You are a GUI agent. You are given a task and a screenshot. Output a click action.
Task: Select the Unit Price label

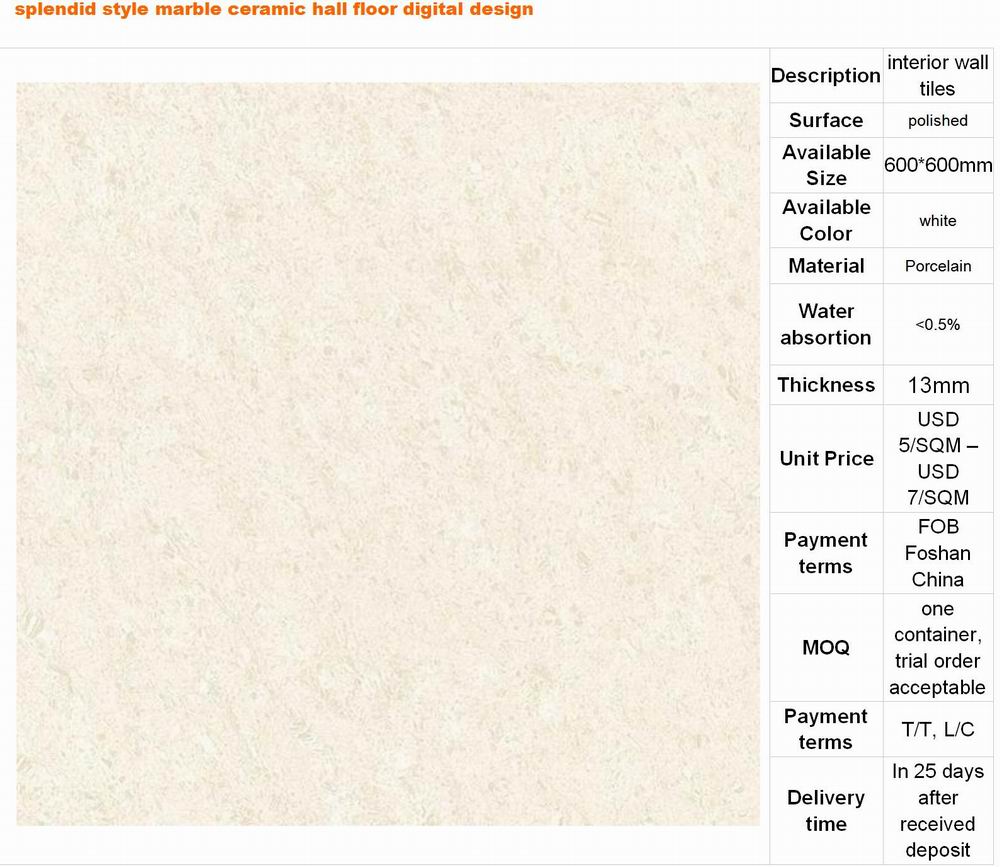pyautogui.click(x=826, y=459)
